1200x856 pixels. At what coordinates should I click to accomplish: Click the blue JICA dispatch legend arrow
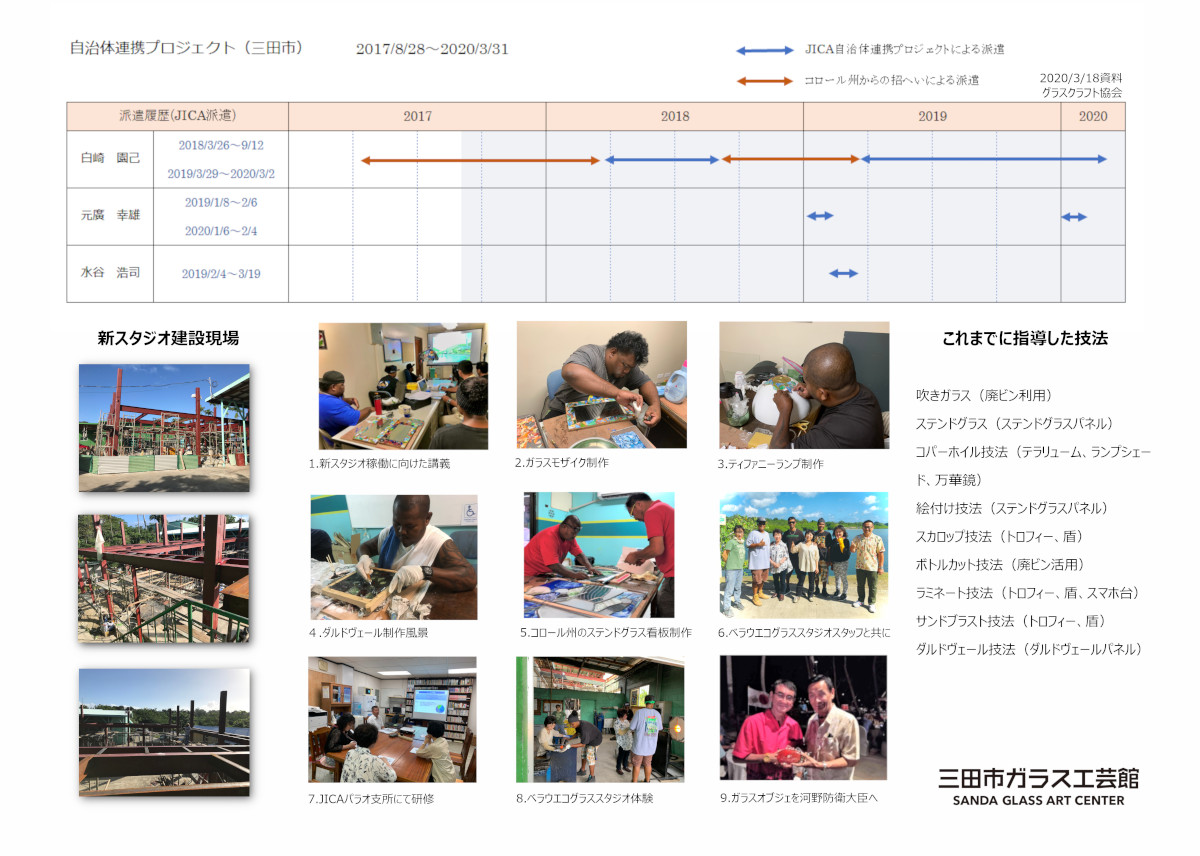[764, 50]
